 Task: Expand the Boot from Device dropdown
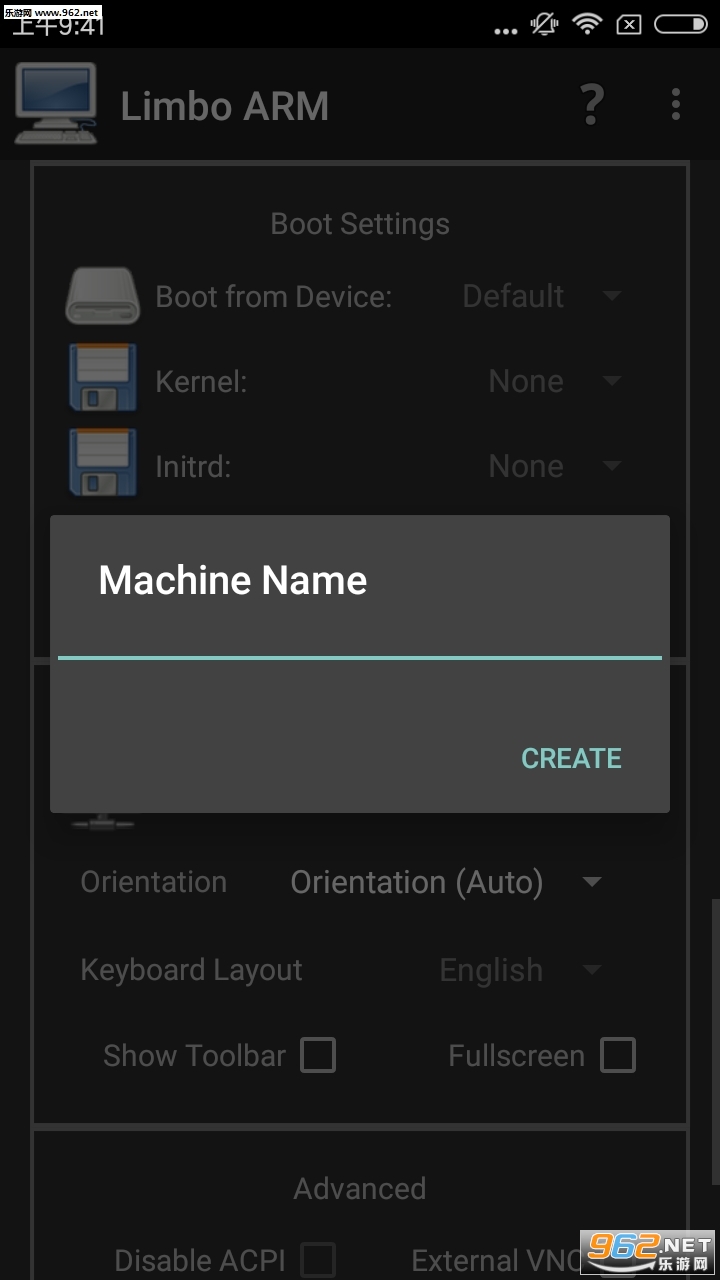pos(540,296)
